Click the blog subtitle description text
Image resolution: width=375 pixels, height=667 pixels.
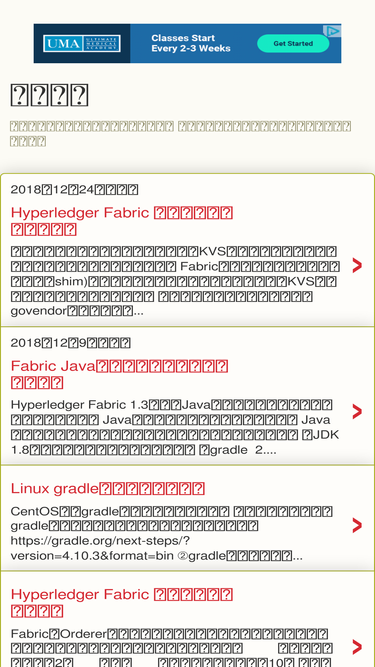181,134
